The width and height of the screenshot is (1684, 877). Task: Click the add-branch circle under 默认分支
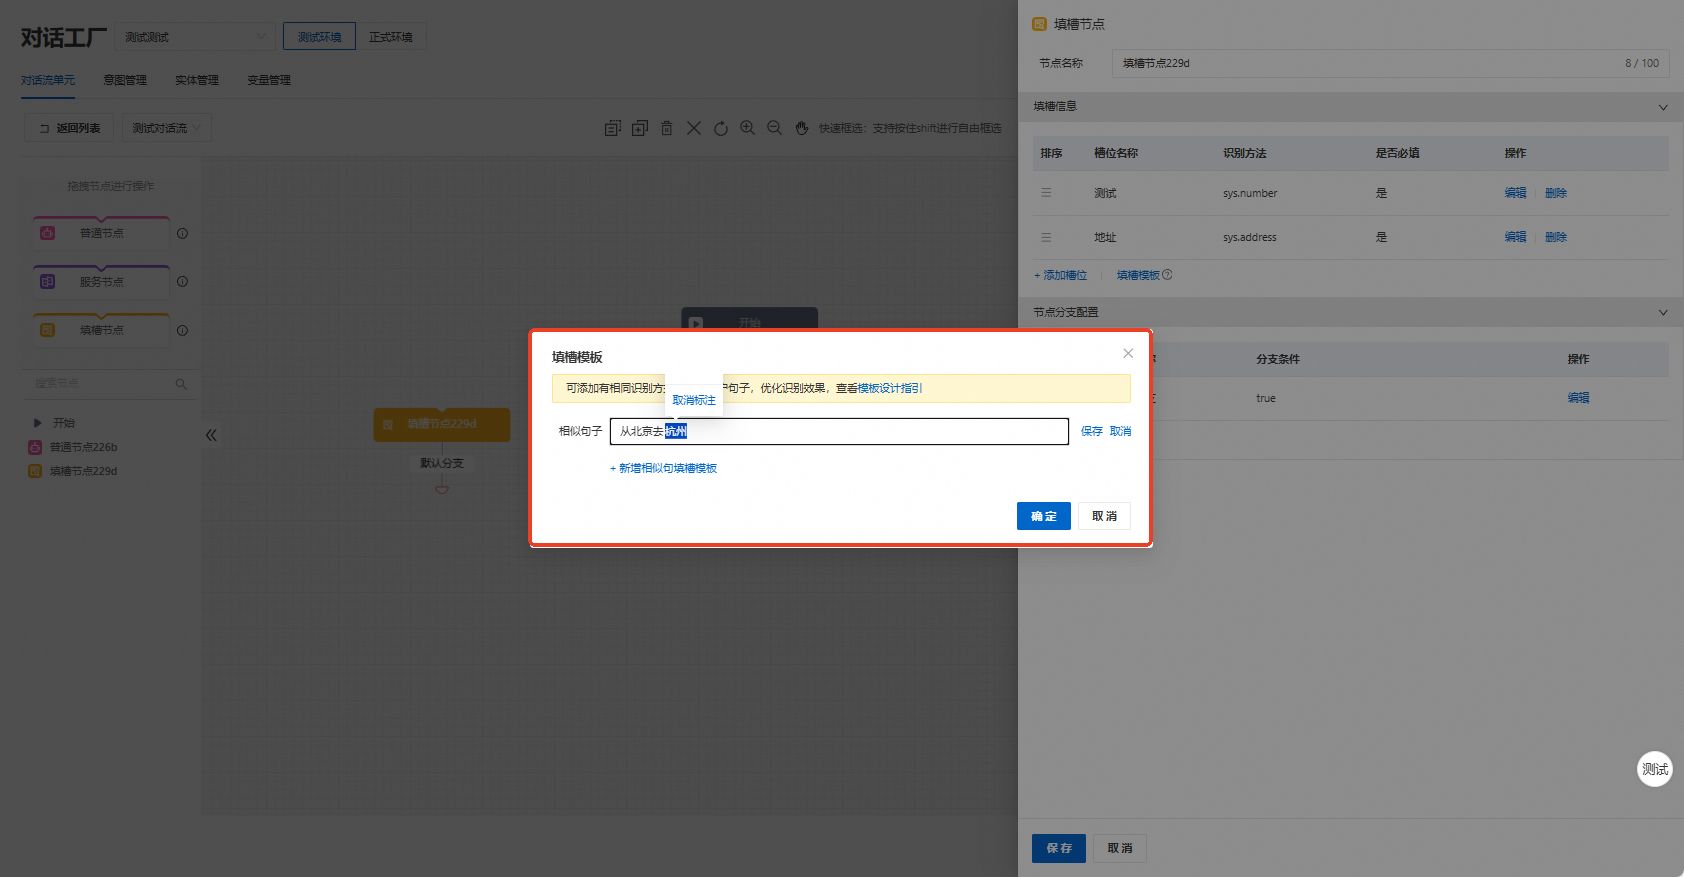tap(442, 488)
